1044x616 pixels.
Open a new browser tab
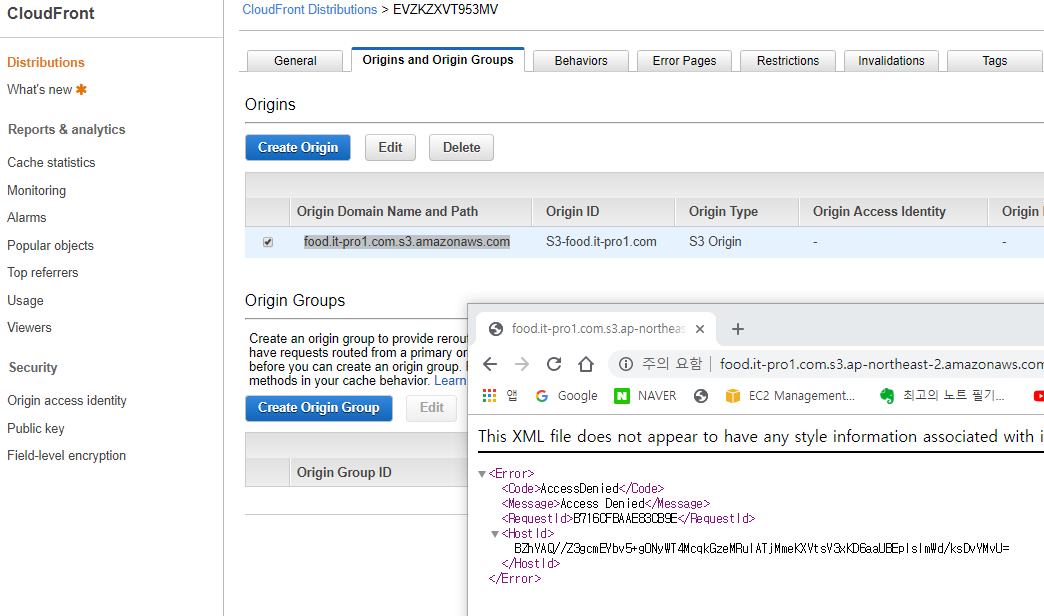738,329
